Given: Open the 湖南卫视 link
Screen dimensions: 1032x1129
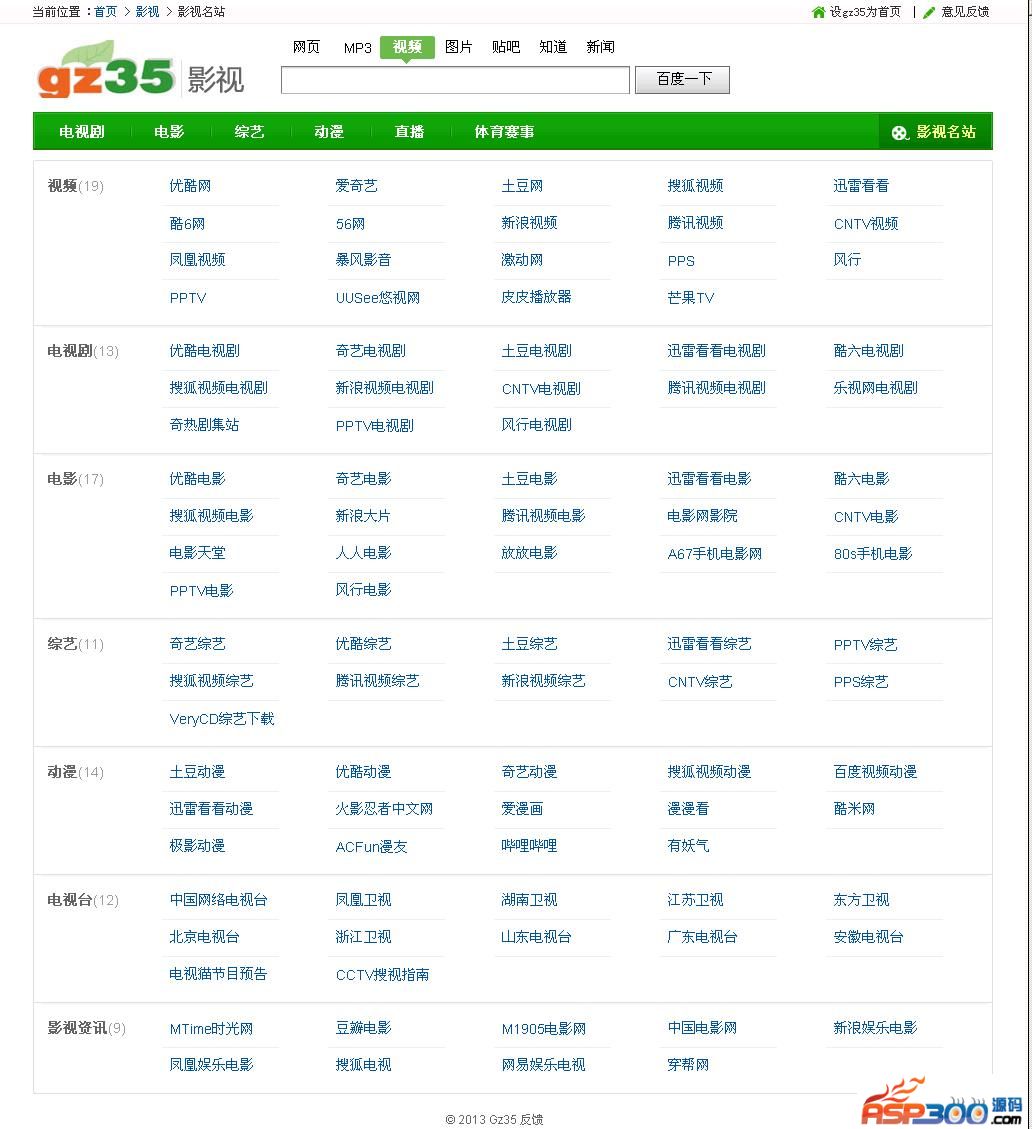Looking at the screenshot, I should pyautogui.click(x=529, y=900).
